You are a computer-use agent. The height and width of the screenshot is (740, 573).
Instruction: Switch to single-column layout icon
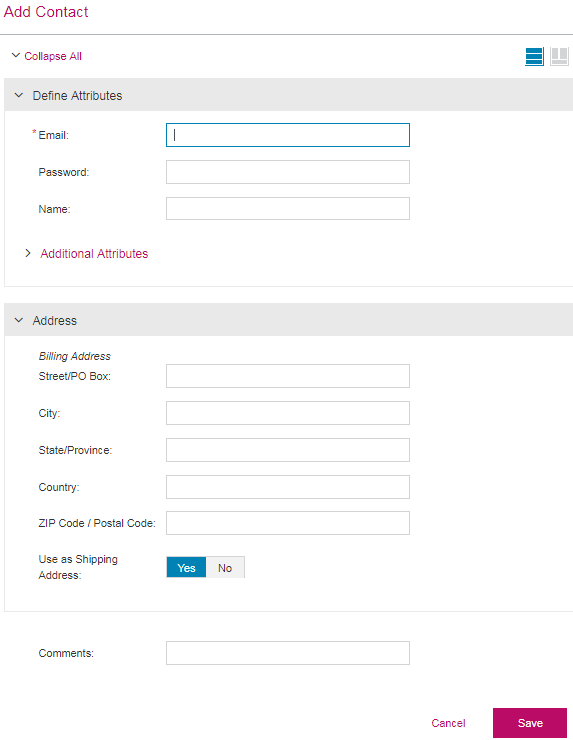point(534,57)
